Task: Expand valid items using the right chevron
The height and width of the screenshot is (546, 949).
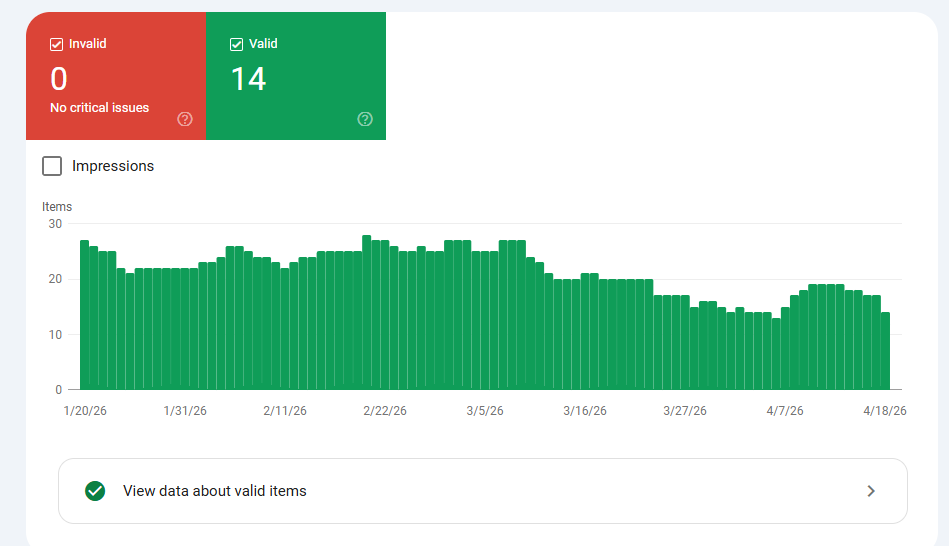Action: 871,491
